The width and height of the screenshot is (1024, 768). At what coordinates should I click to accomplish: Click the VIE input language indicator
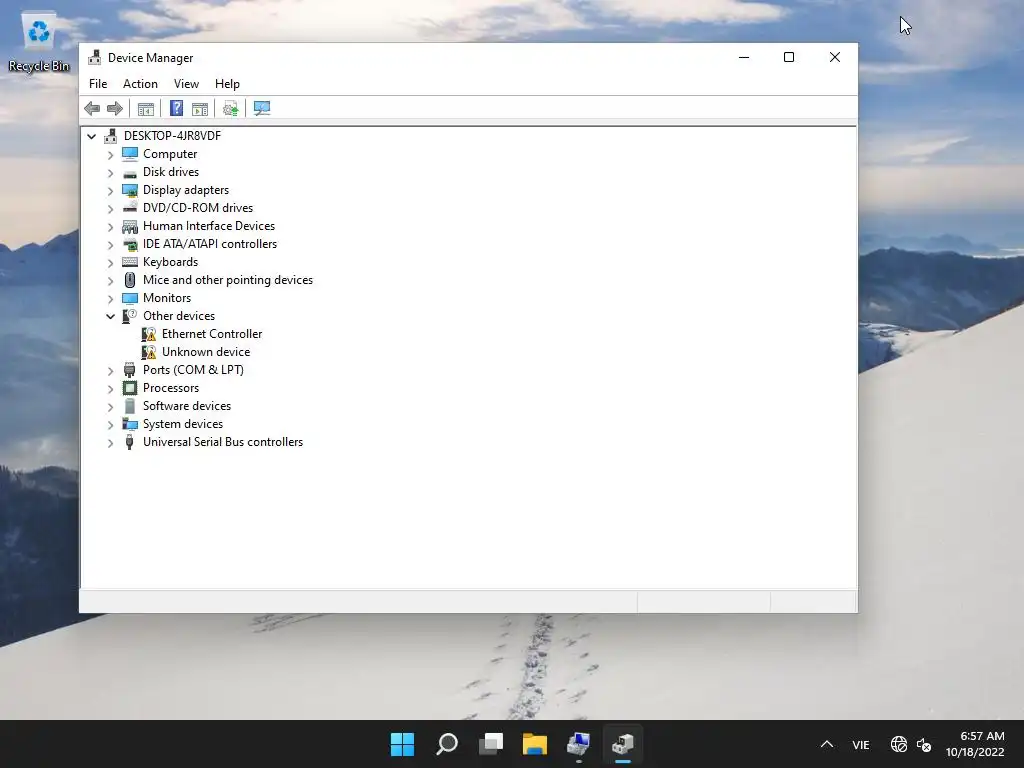tap(861, 744)
